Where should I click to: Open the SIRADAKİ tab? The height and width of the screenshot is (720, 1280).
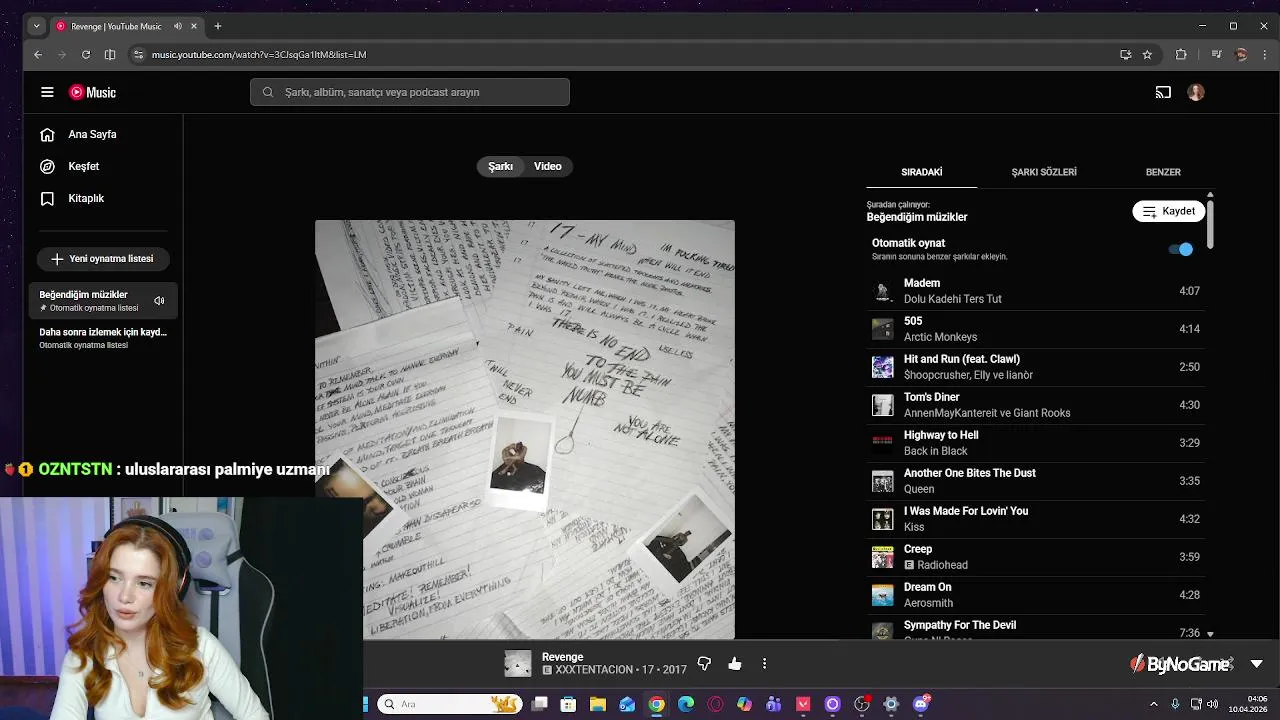click(921, 172)
